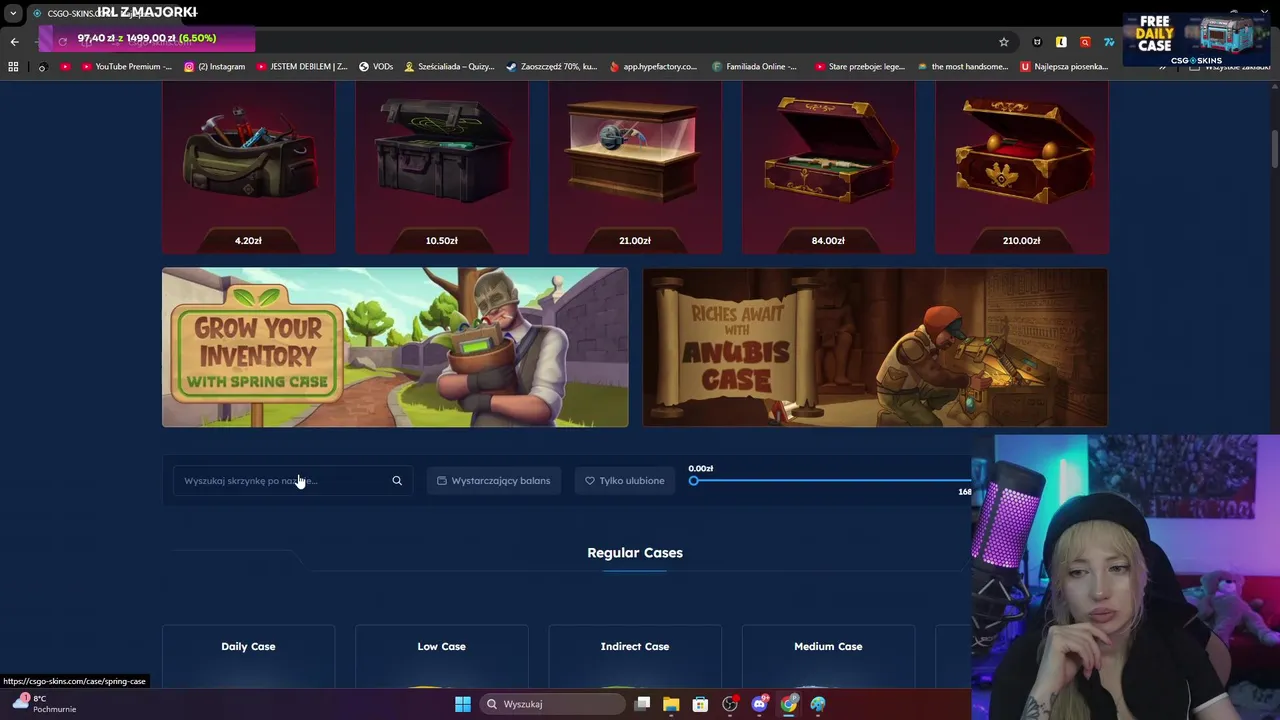Click the taskbar Wyszukaj search box
Screen dimensions: 1280x720
tap(552, 704)
